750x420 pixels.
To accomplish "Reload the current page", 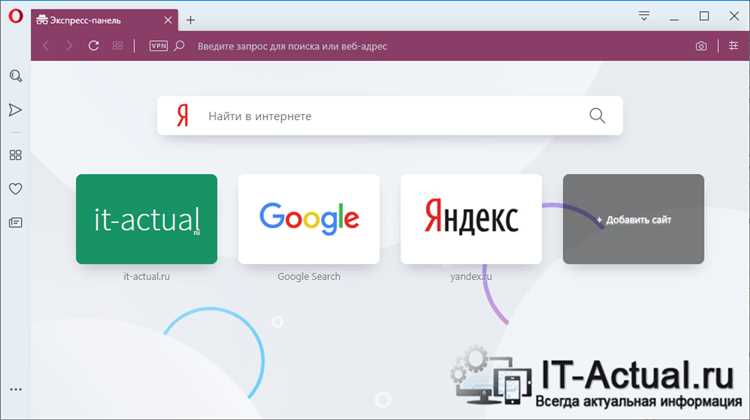I will (94, 46).
